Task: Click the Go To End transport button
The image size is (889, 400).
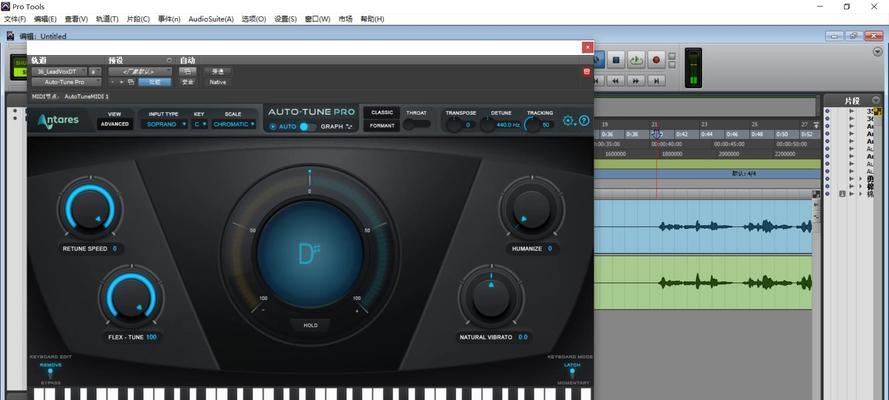Action: point(656,81)
